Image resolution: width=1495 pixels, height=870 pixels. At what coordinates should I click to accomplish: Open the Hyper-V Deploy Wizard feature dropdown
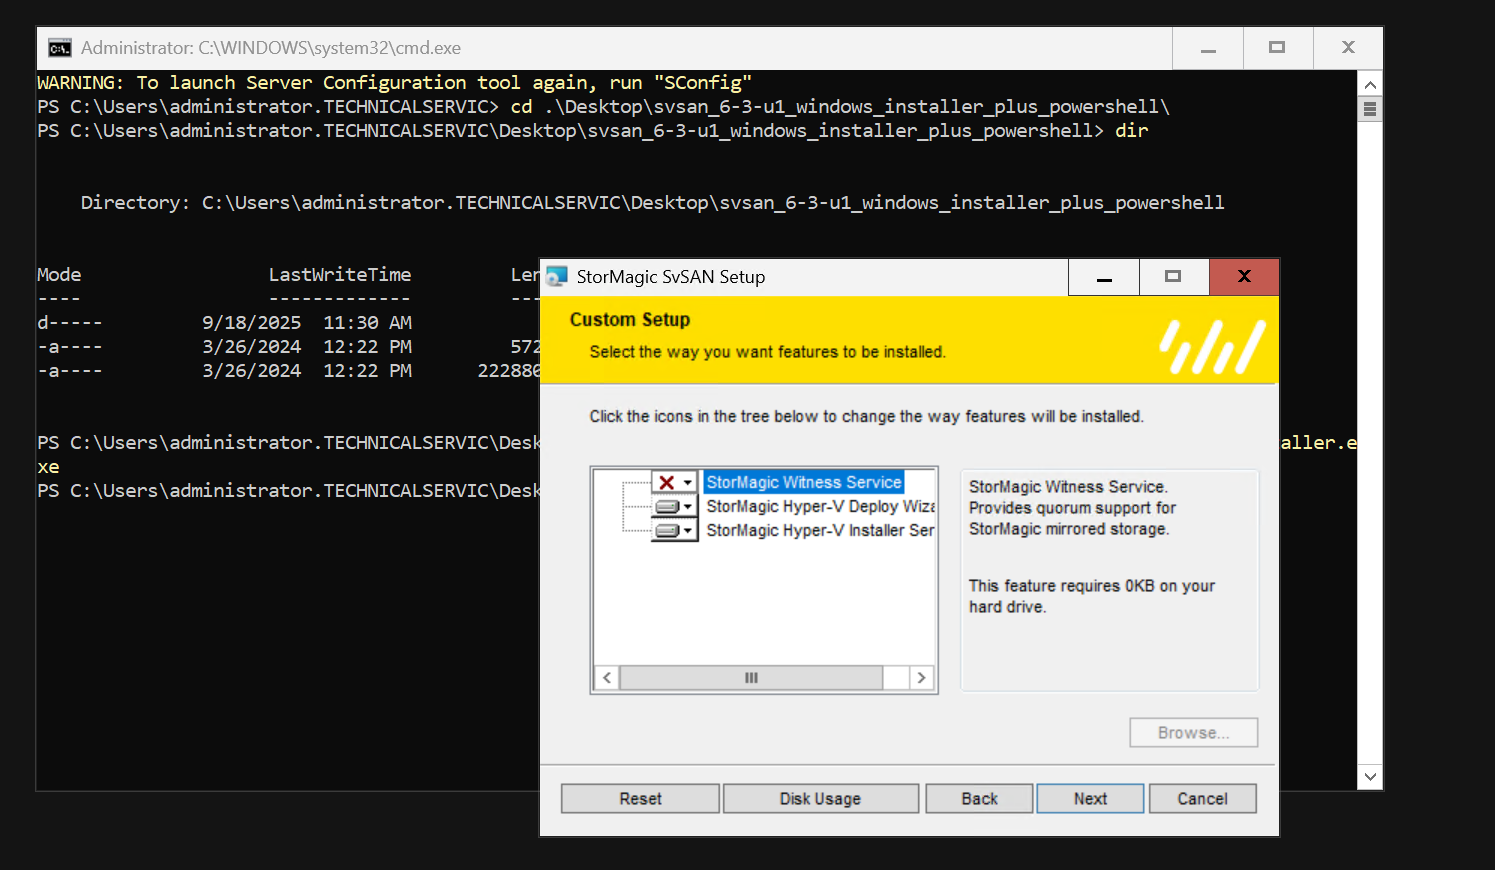coord(687,506)
